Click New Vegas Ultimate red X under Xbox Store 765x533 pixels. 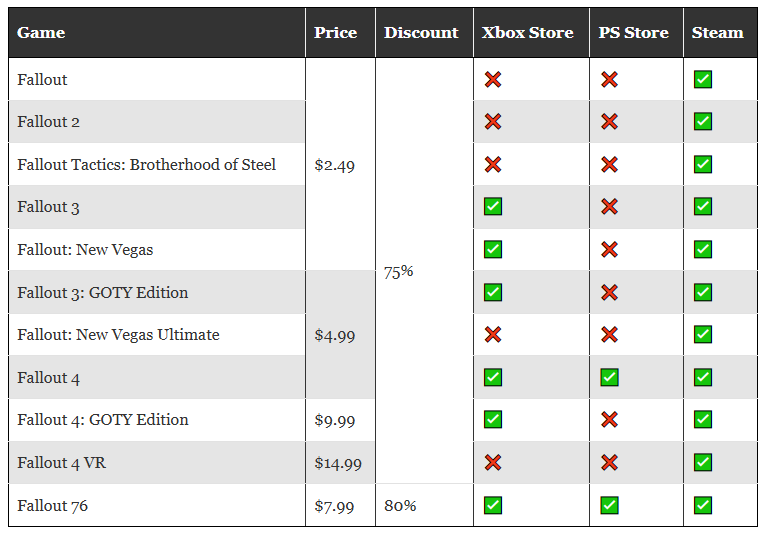(x=492, y=334)
